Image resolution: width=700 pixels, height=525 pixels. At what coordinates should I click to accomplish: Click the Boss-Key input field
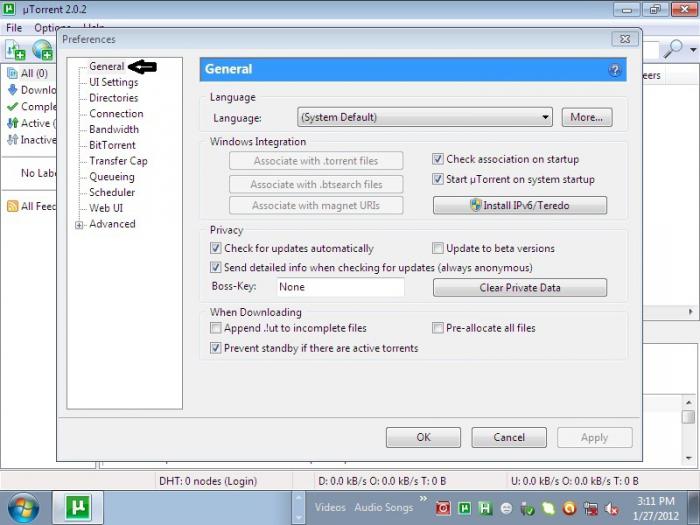coord(341,287)
